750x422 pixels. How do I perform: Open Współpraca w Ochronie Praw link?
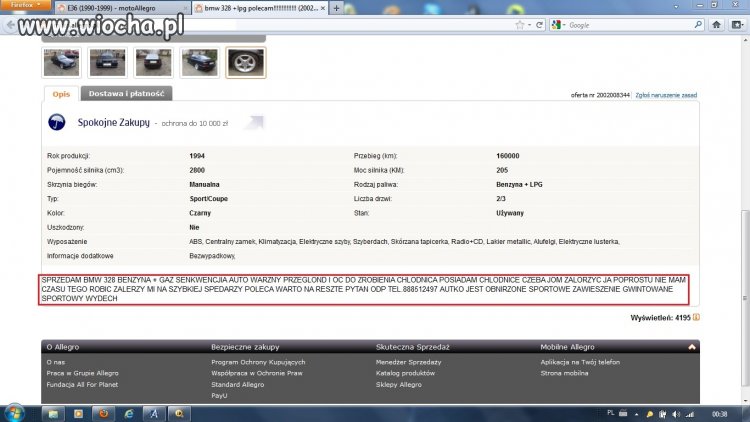[257, 373]
